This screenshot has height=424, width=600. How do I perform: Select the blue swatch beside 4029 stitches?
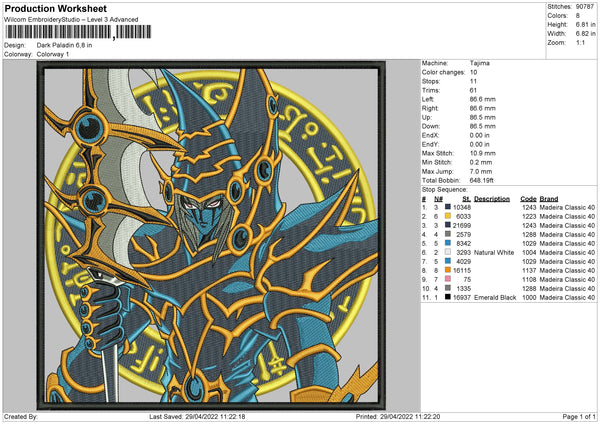(448, 261)
